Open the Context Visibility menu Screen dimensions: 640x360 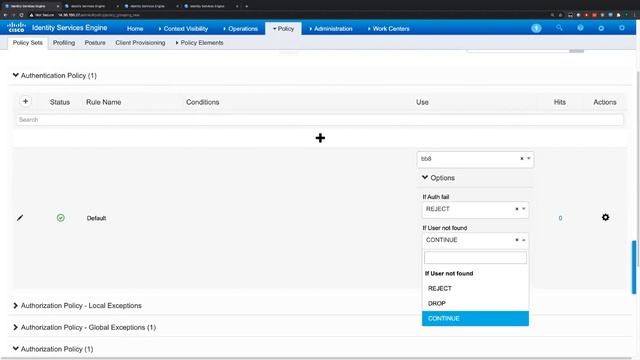tap(183, 29)
